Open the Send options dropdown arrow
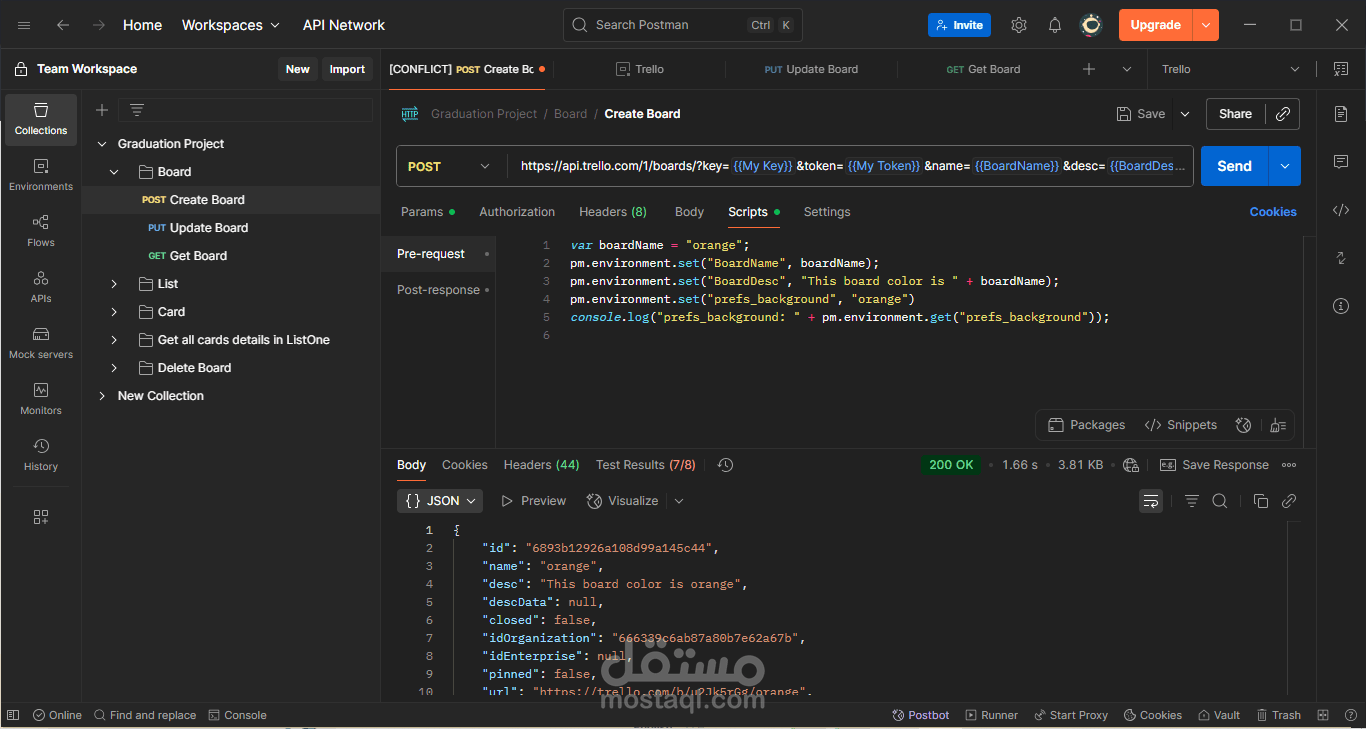 click(1285, 166)
